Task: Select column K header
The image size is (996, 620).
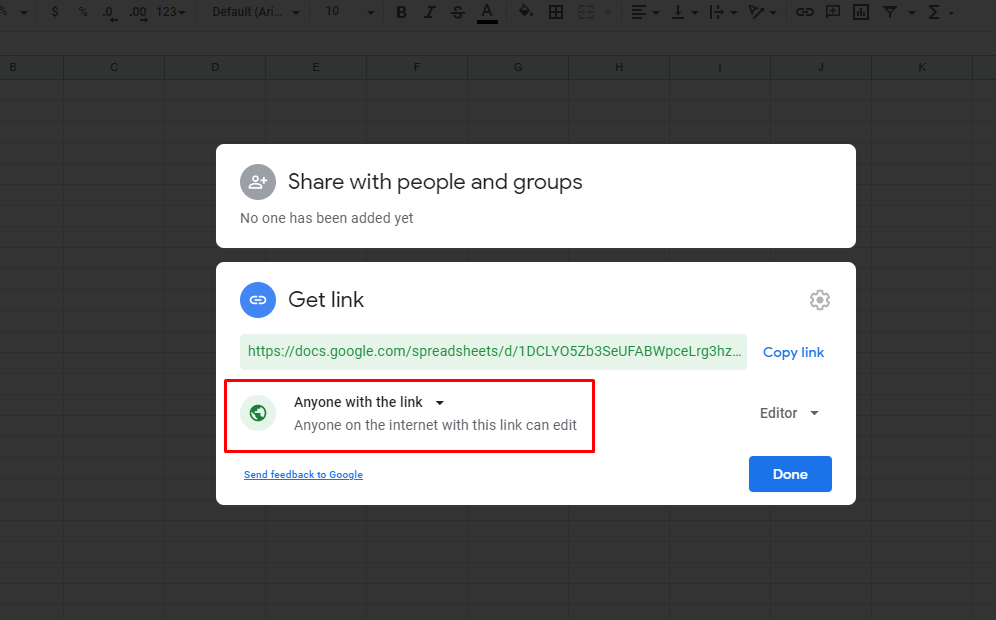Action: [922, 67]
